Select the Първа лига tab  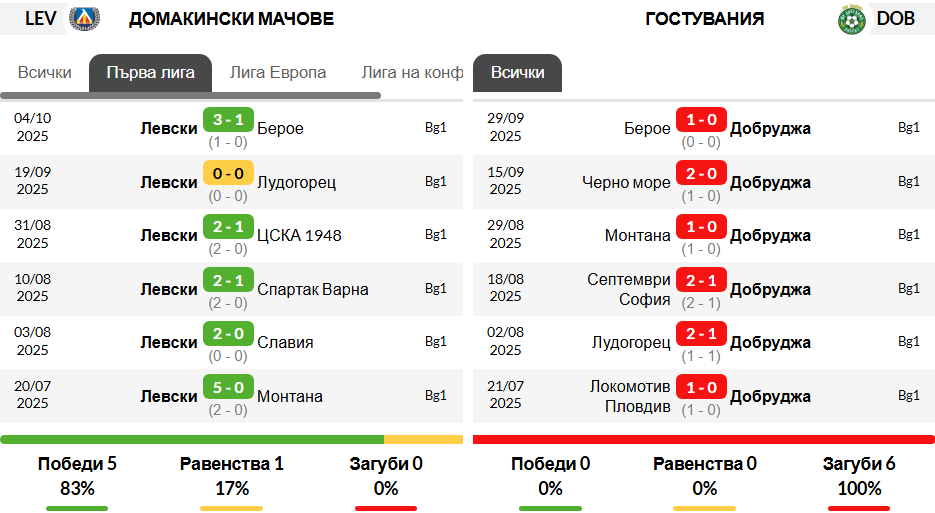pos(150,73)
